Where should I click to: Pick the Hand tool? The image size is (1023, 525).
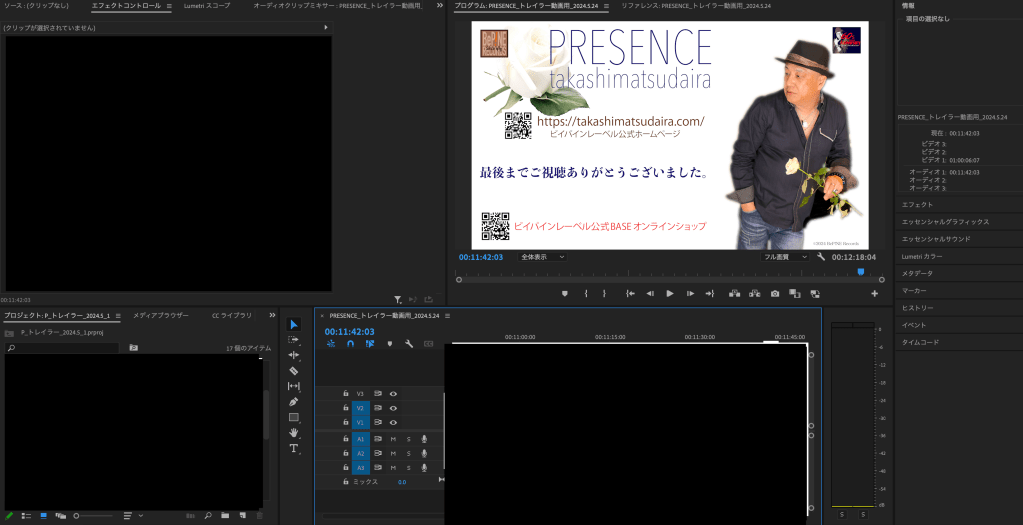pyautogui.click(x=294, y=432)
